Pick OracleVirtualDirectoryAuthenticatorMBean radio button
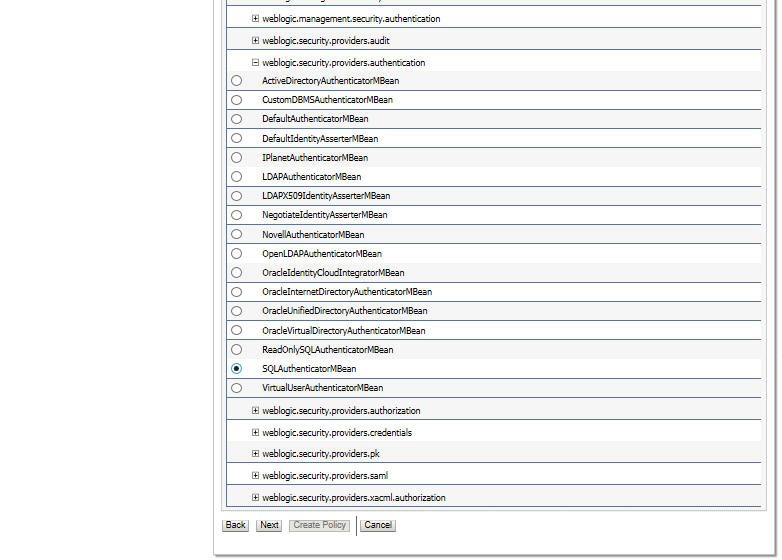This screenshot has height=560, width=782. tap(236, 330)
